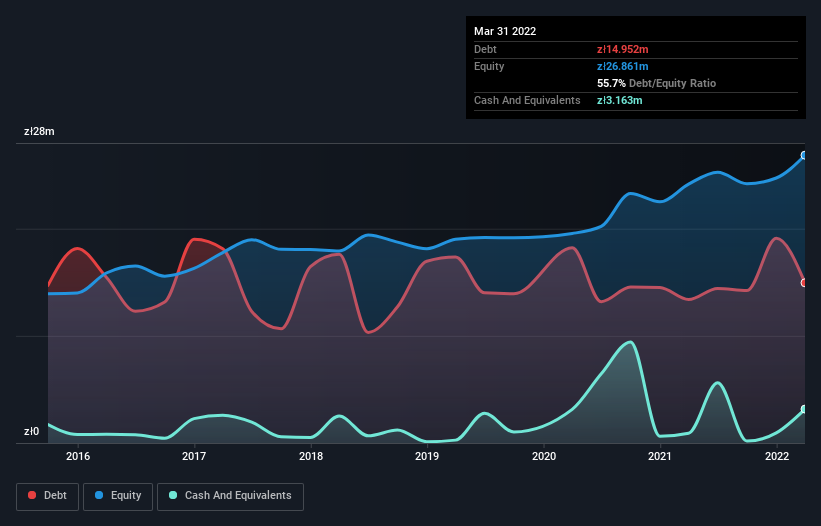This screenshot has width=821, height=526.
Task: Click the 2016 x-axis label
Action: [x=78, y=456]
